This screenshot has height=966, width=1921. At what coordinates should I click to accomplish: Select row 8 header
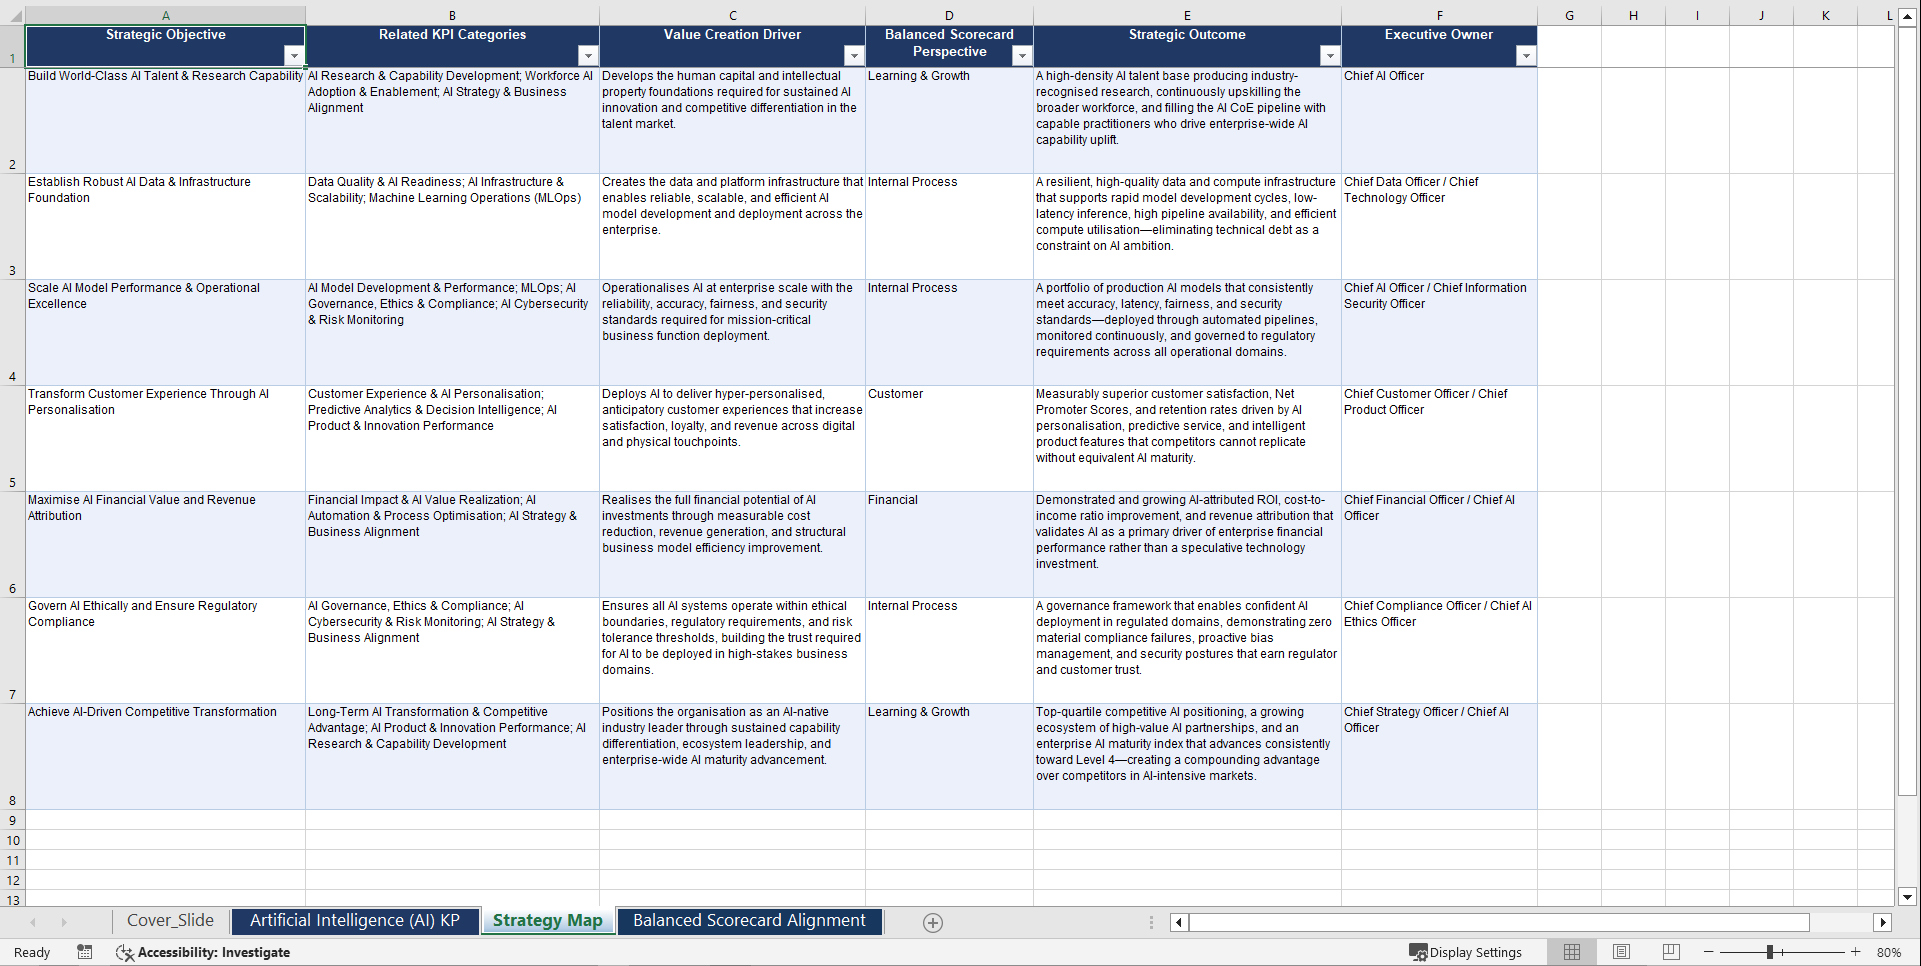pyautogui.click(x=12, y=756)
